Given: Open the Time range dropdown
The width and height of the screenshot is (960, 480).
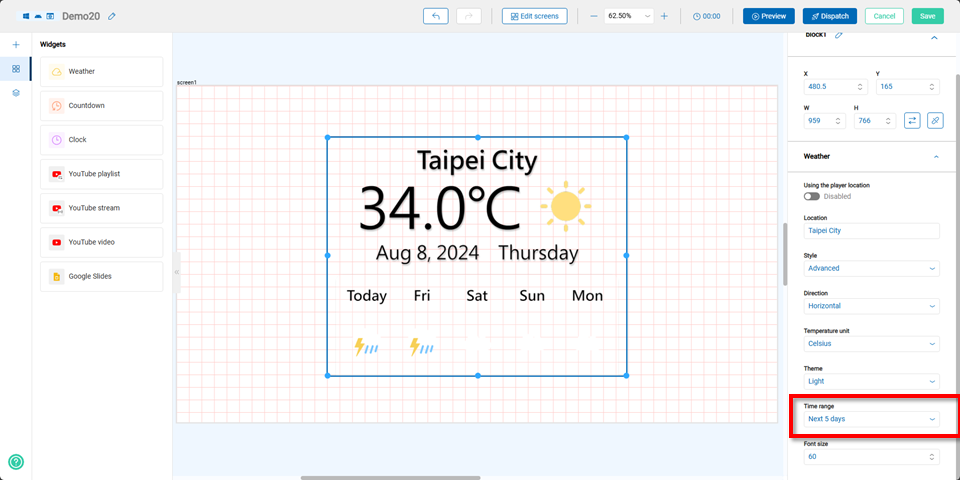Looking at the screenshot, I should tap(871, 419).
